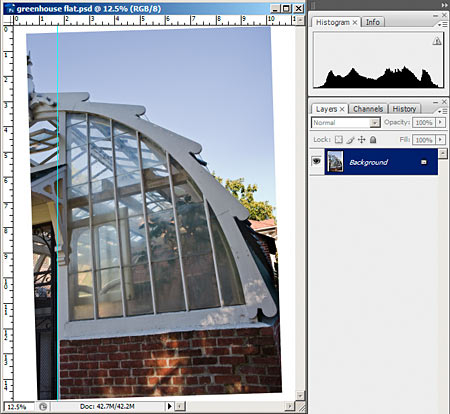Viewport: 450px width, 414px height.
Task: Click the histogram cached data warning icon
Action: [x=437, y=41]
